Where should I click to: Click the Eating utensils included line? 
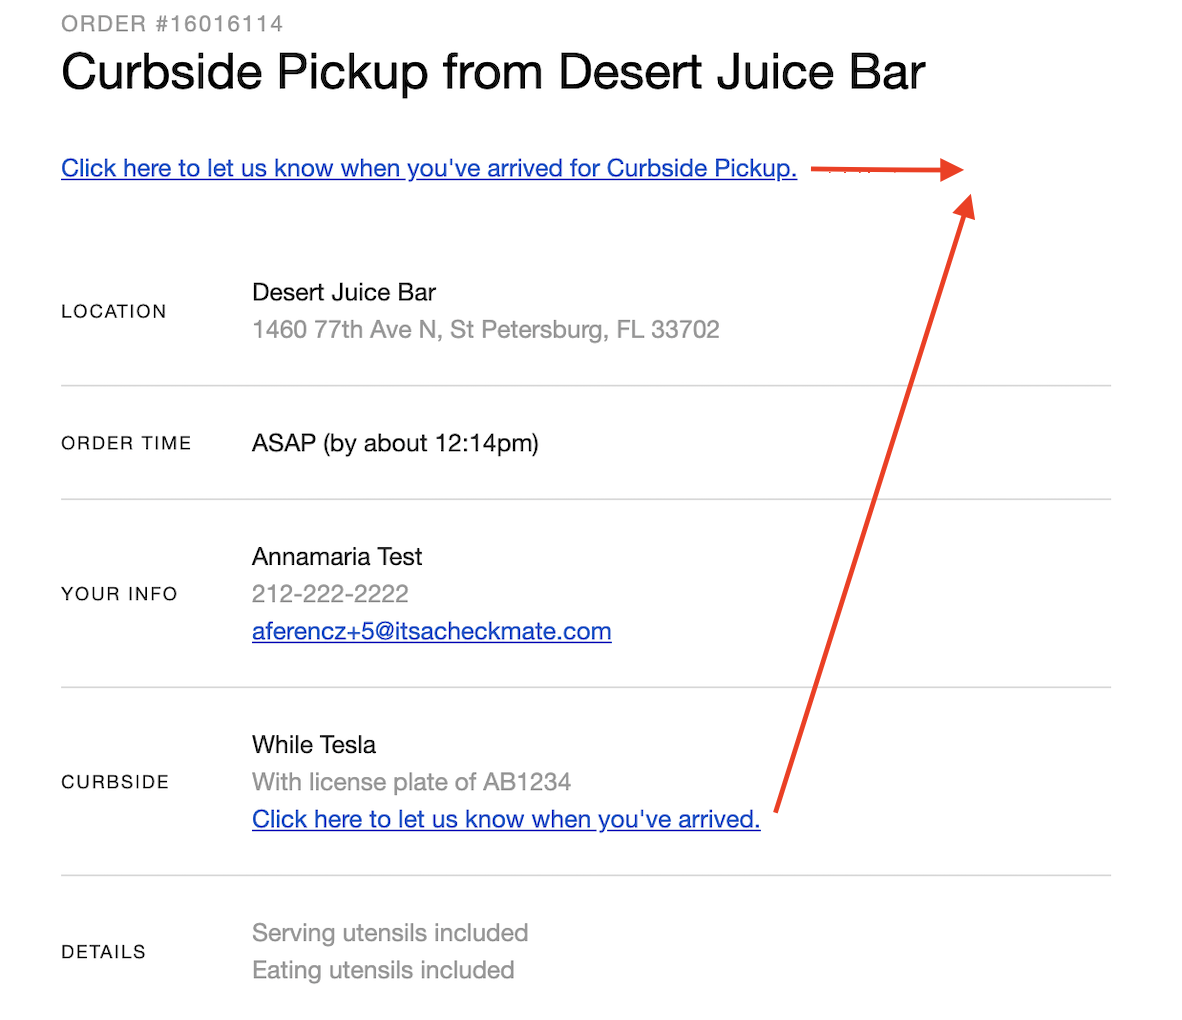(383, 969)
